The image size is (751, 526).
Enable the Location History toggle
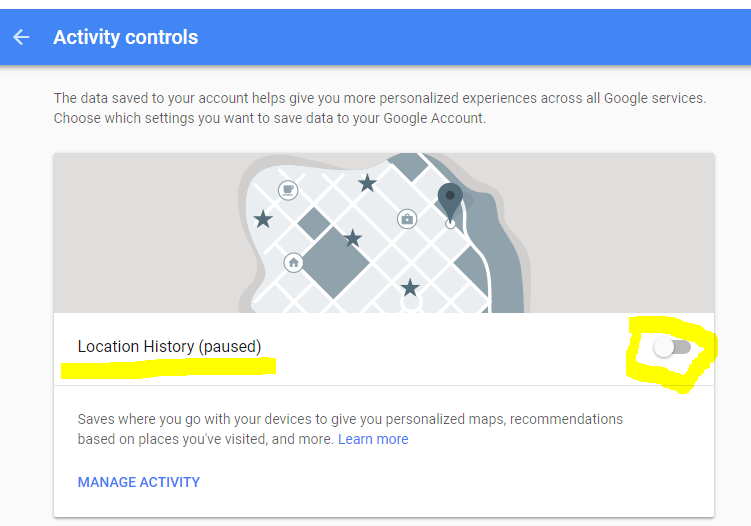pos(672,347)
